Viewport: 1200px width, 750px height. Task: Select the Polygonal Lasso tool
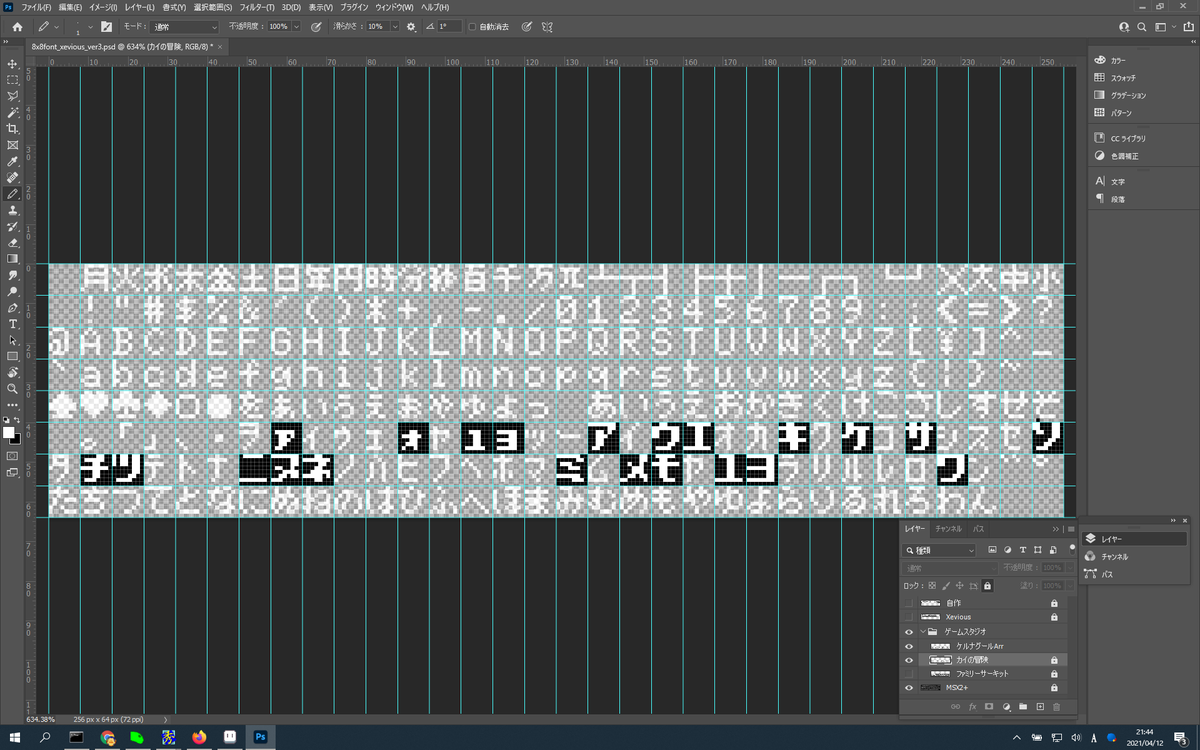(13, 96)
